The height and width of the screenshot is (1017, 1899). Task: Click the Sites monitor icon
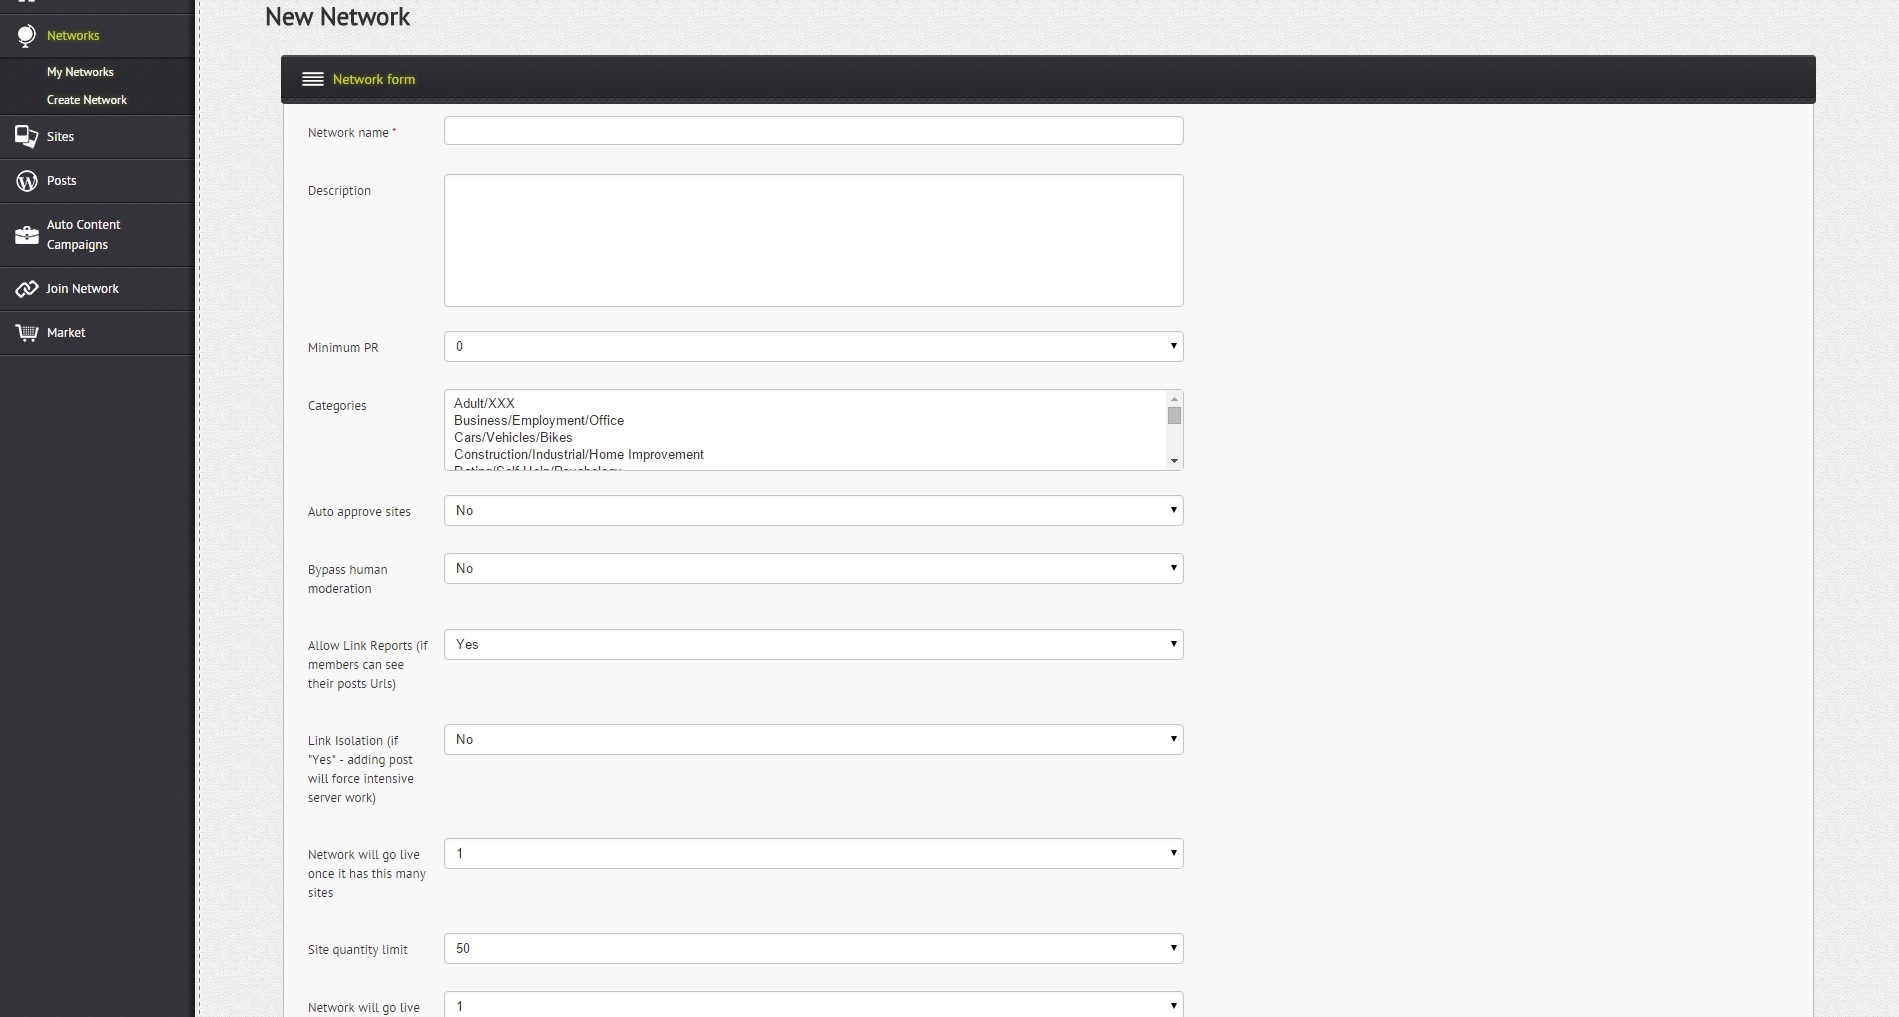27,137
